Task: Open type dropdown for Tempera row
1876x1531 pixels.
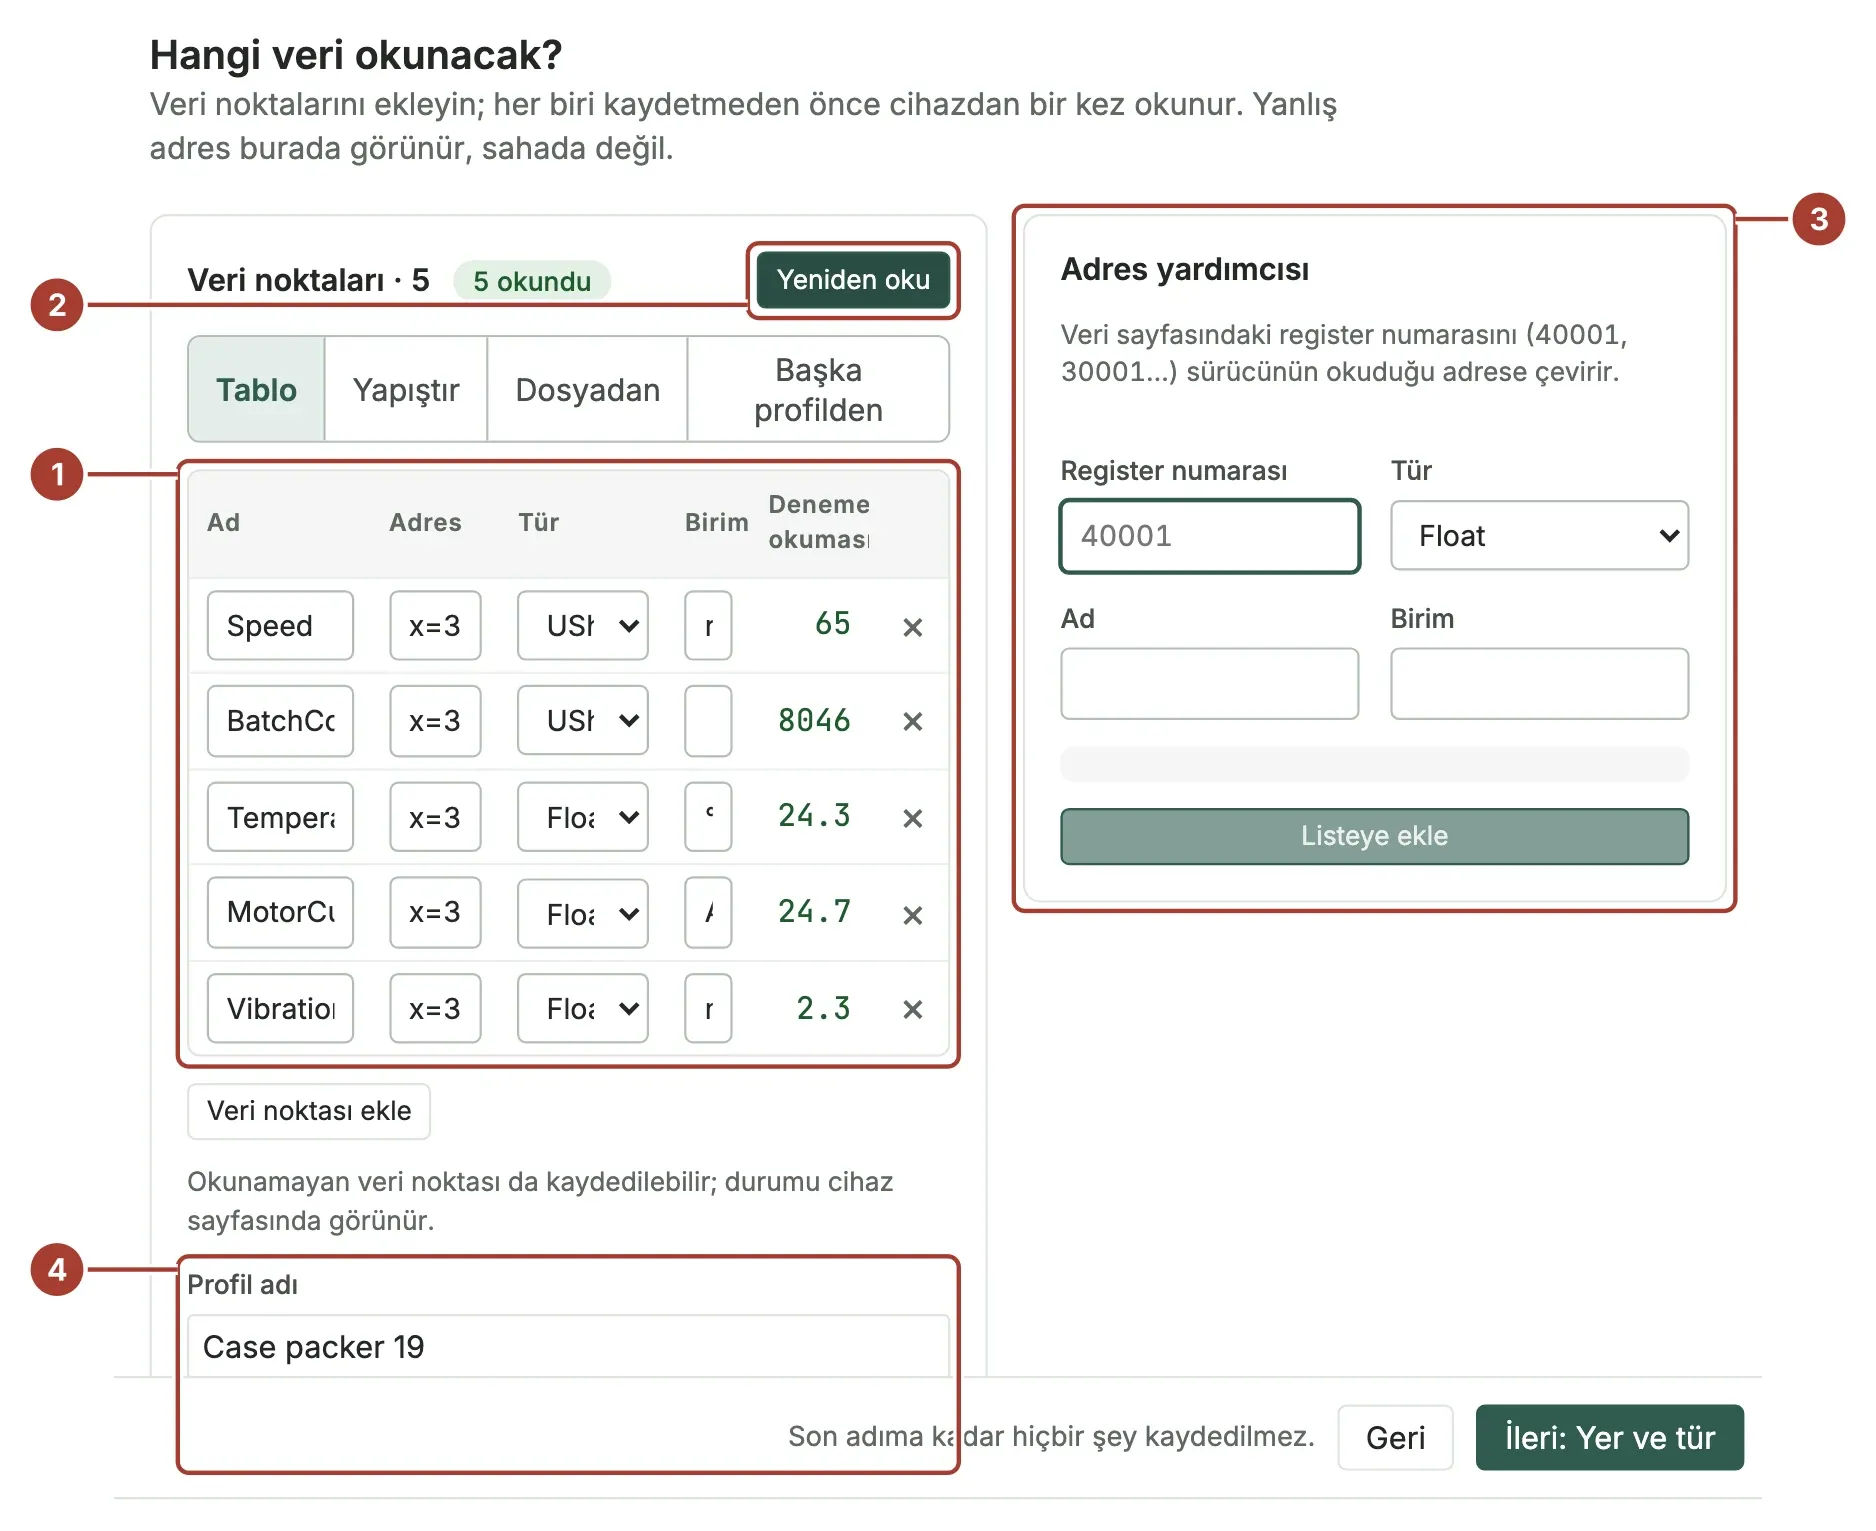Action: [582, 818]
